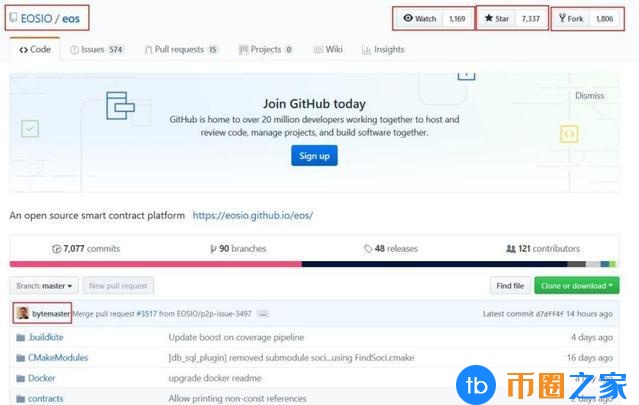
Task: Open latest commit hash d7dff4f
Action: click(x=549, y=314)
